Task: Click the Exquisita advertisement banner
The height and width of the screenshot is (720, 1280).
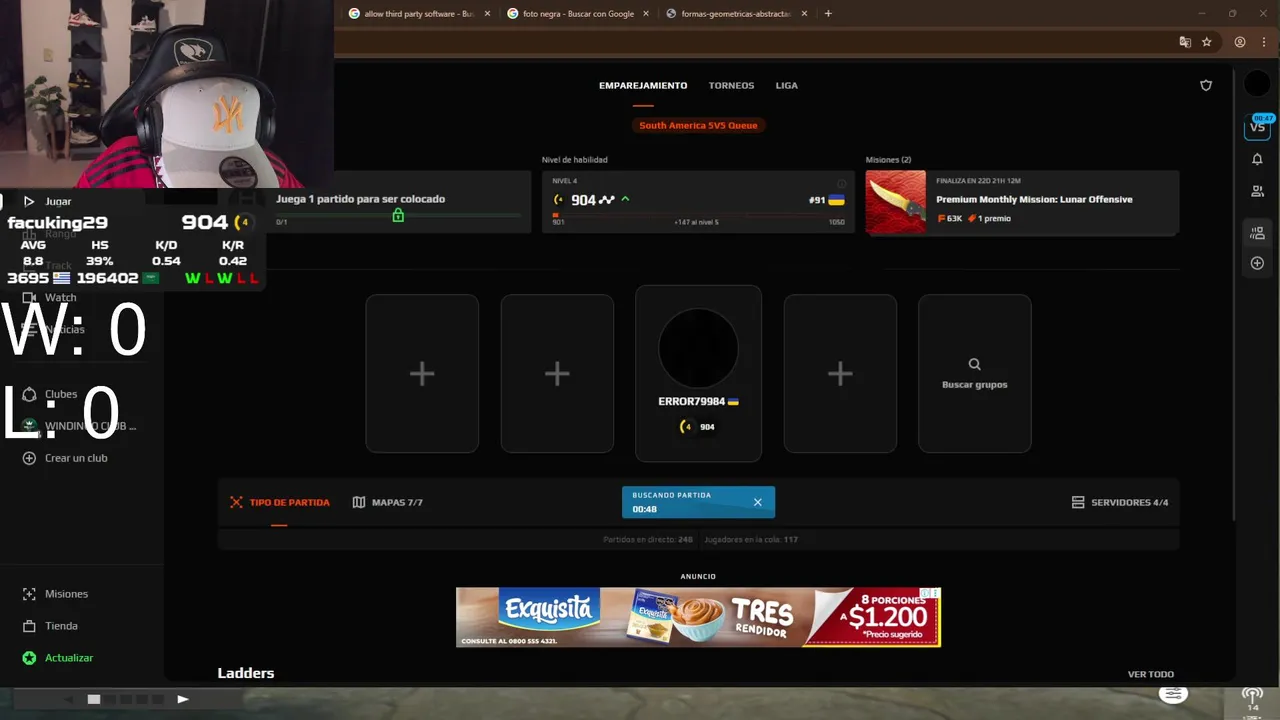Action: 698,617
